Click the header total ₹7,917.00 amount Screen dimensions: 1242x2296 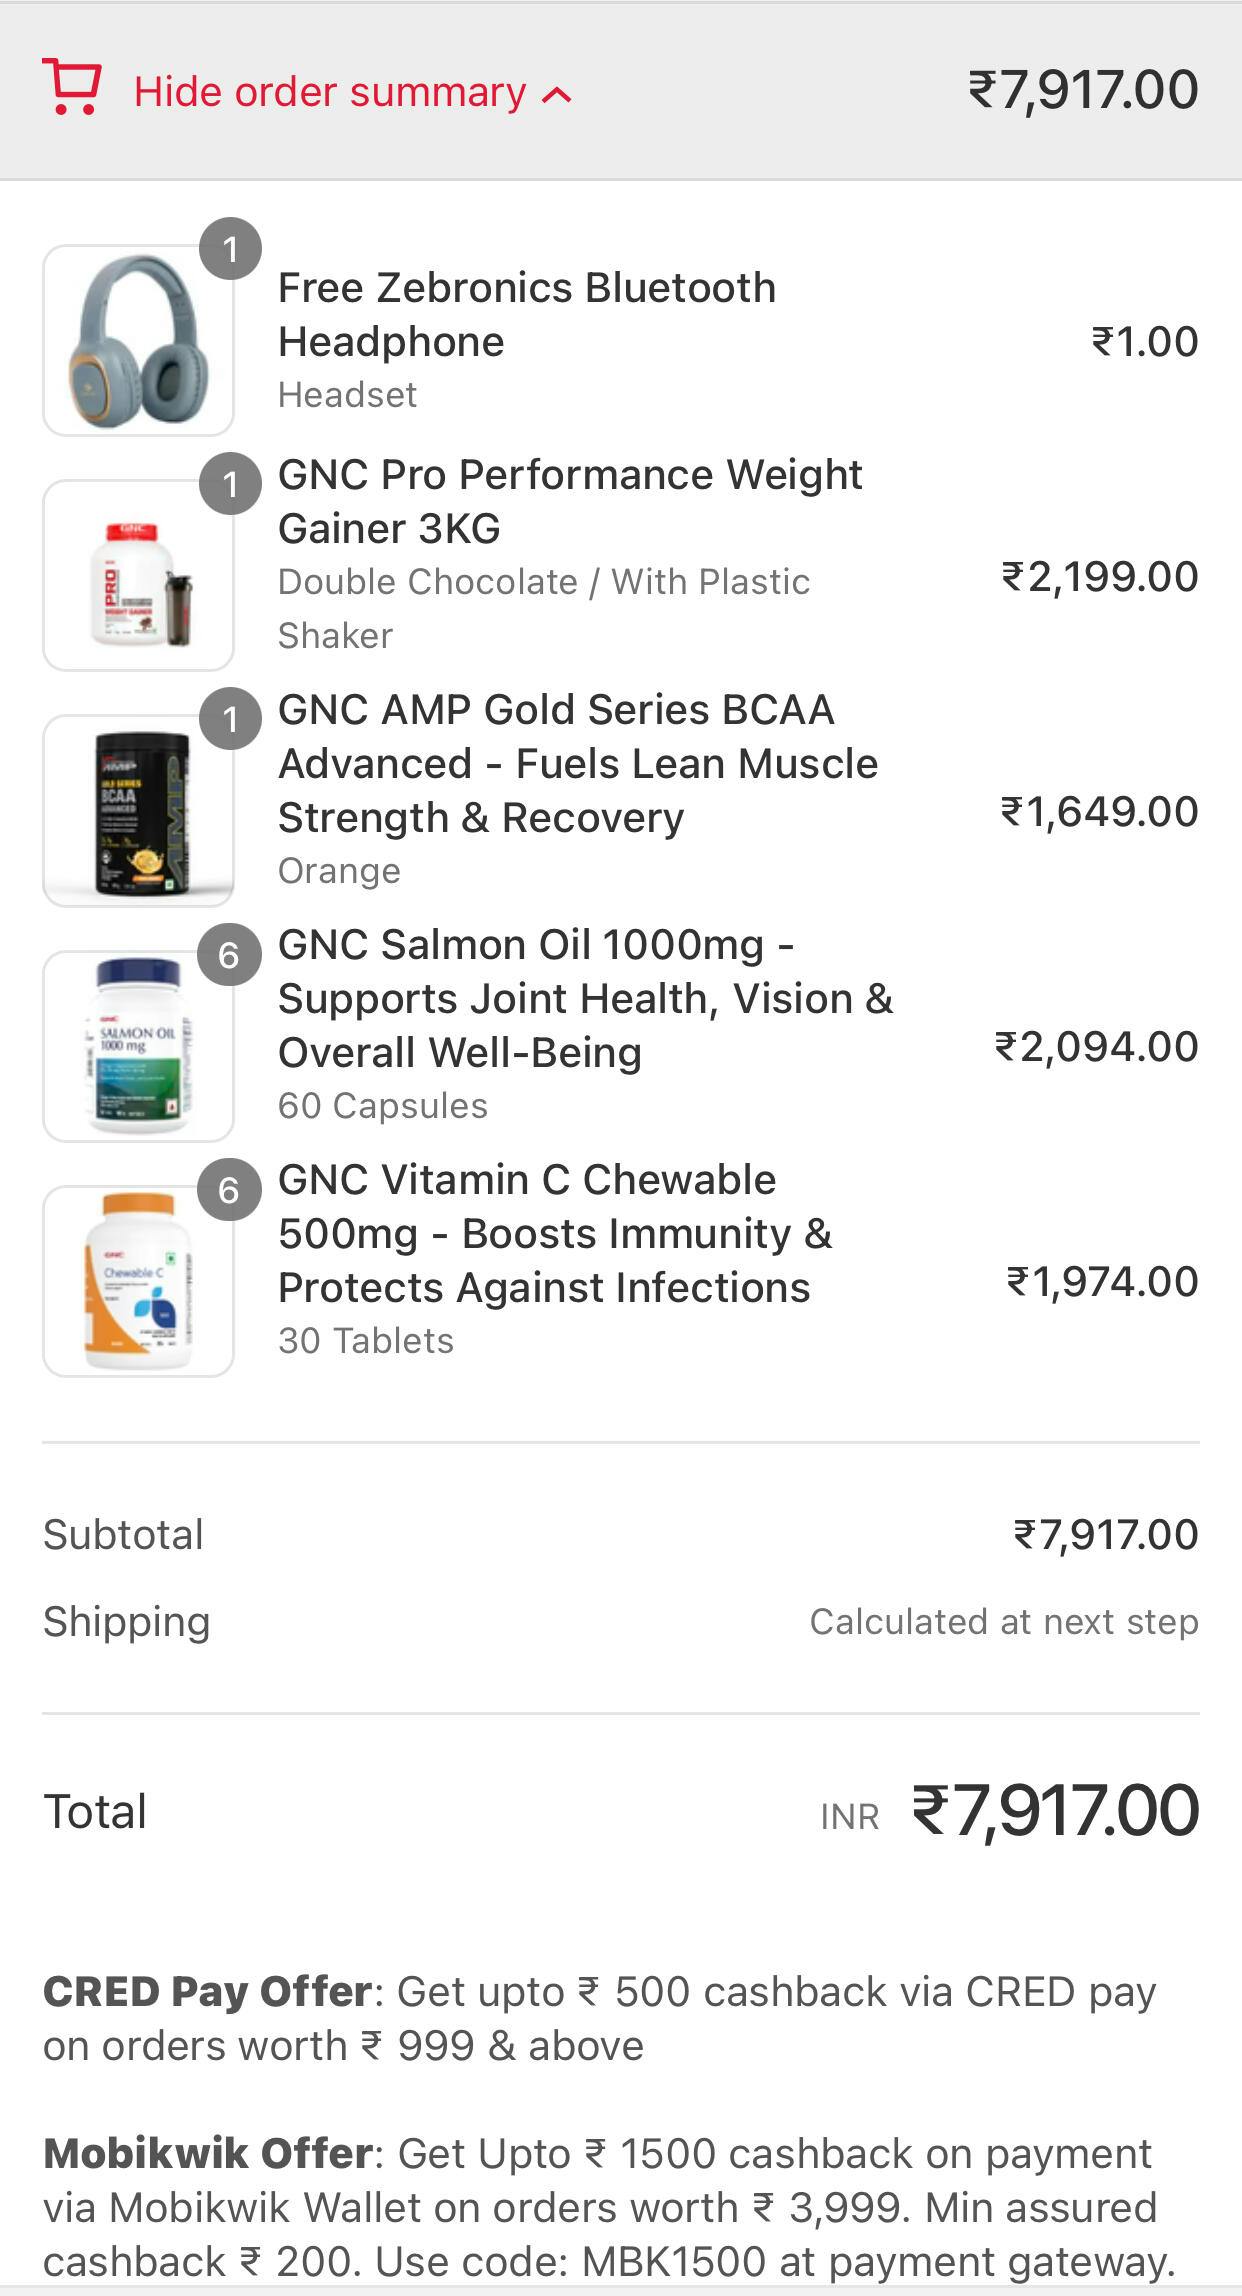[x=1083, y=90]
